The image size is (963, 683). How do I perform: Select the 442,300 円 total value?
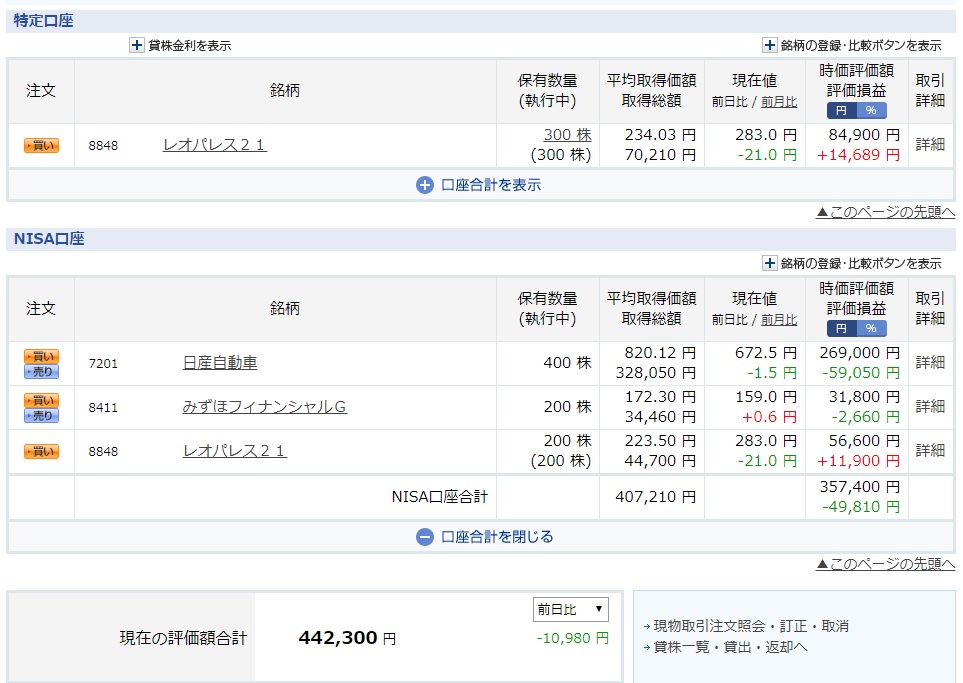tap(347, 638)
